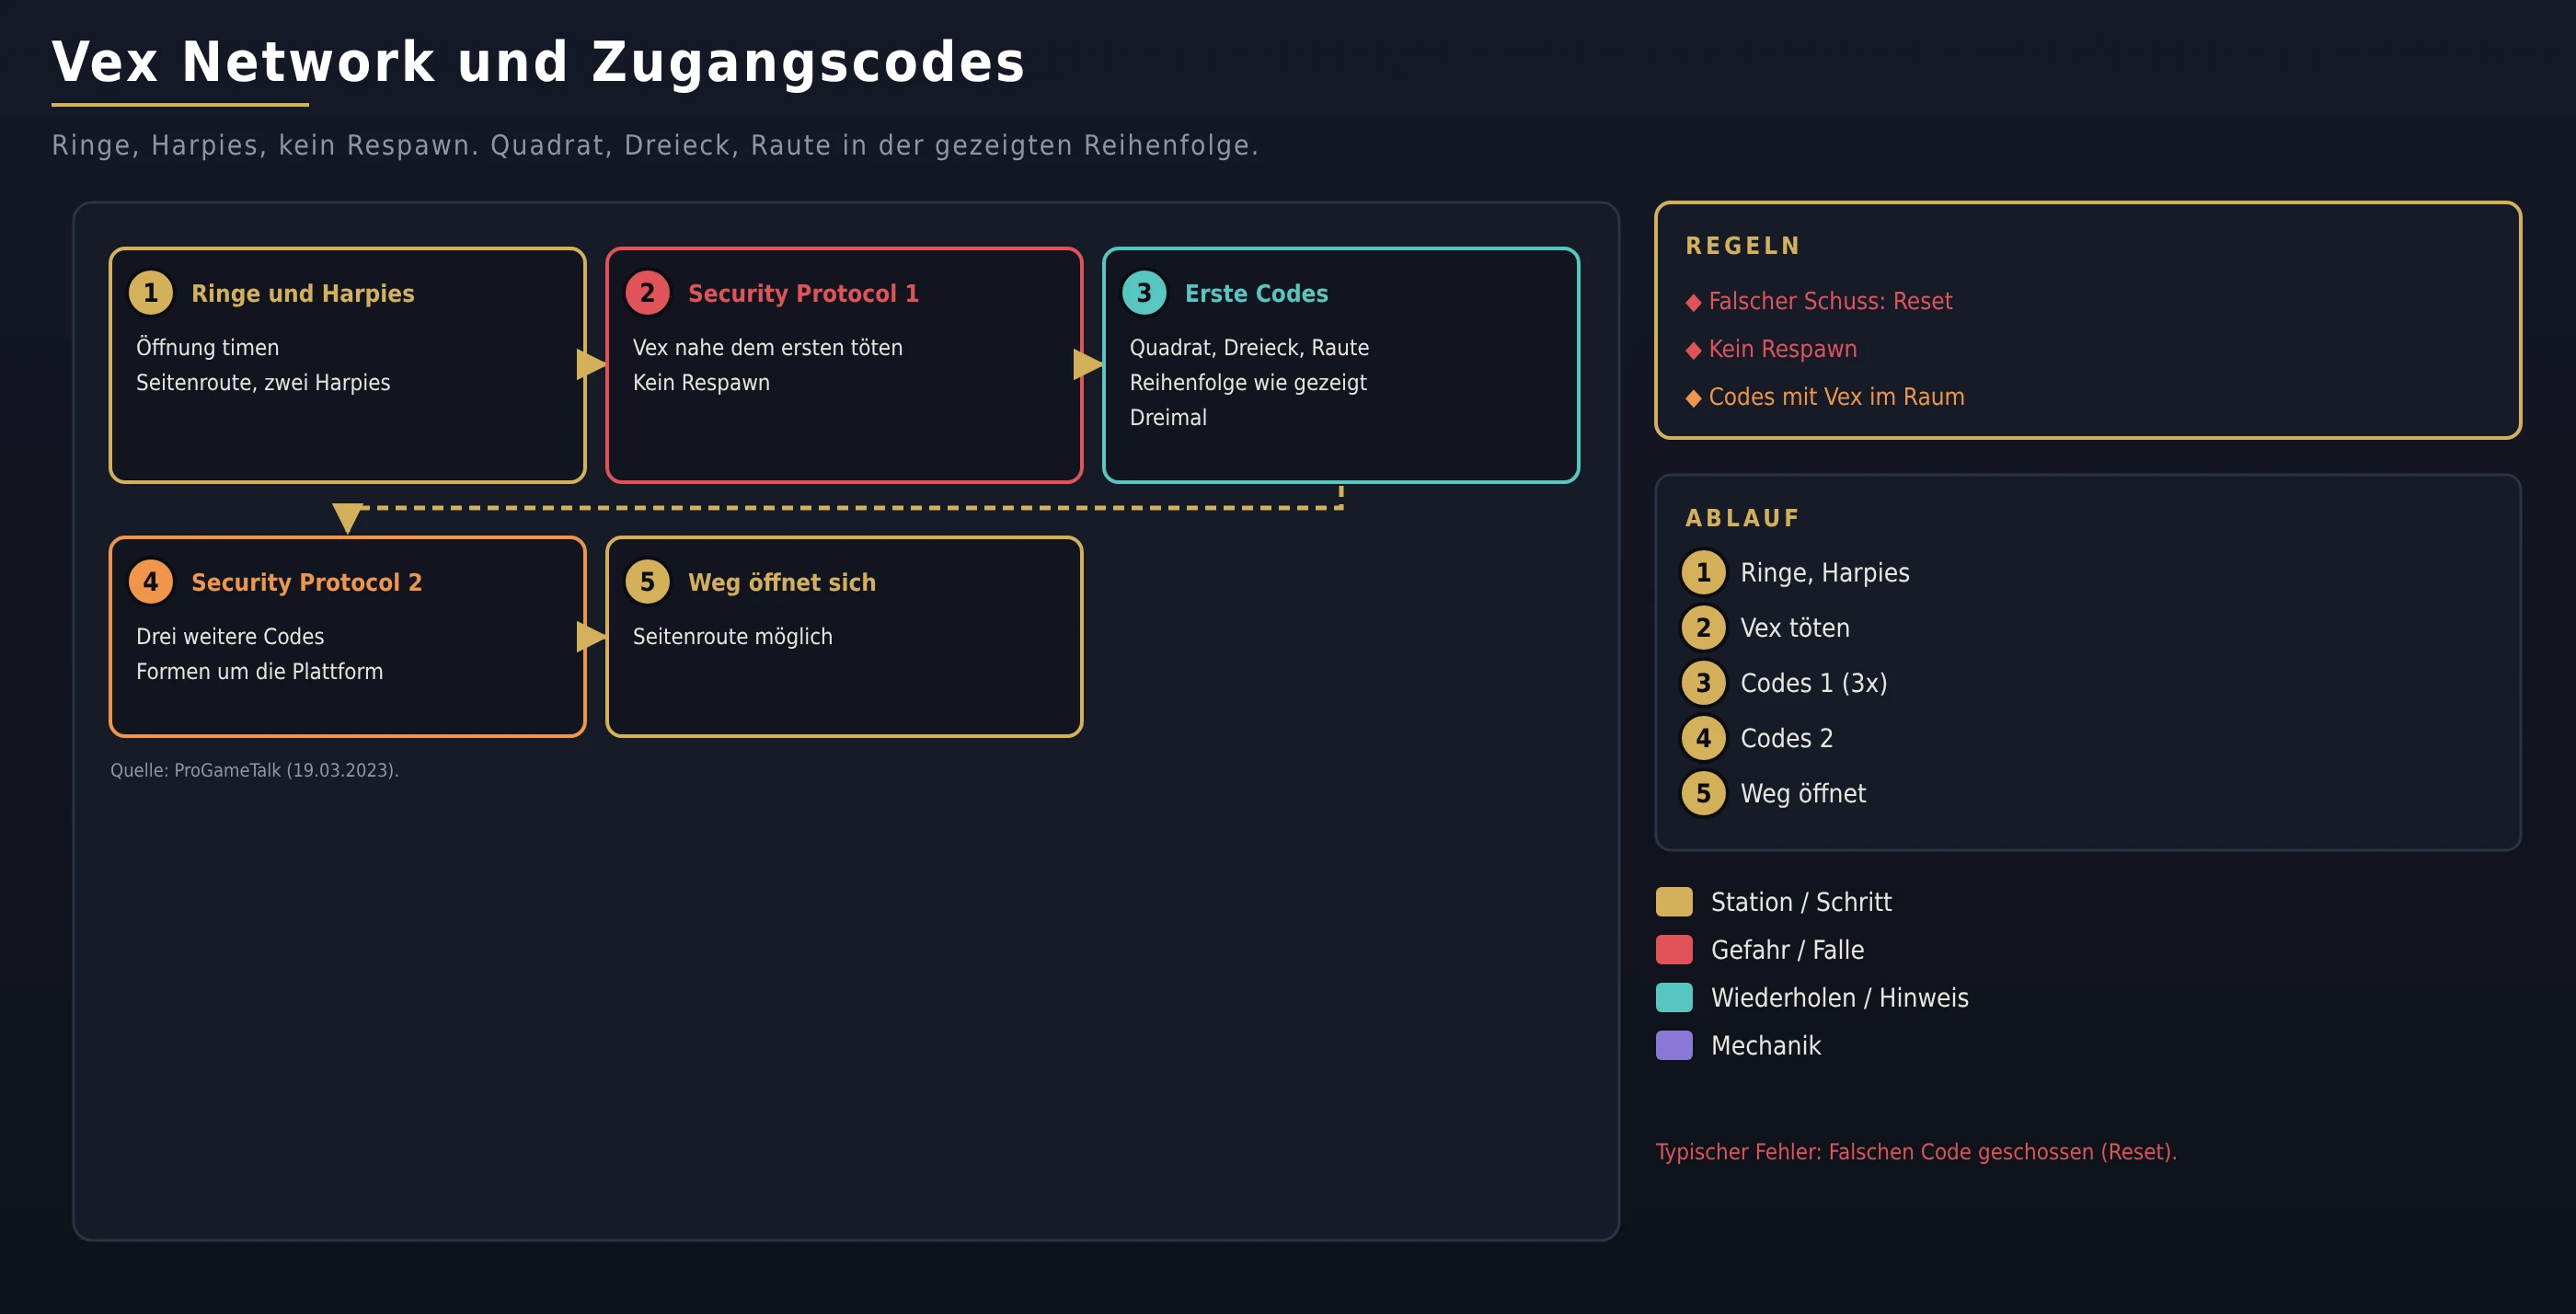Select the number 4 circle beside Codes 2
This screenshot has height=1314, width=2576.
pyautogui.click(x=1703, y=738)
